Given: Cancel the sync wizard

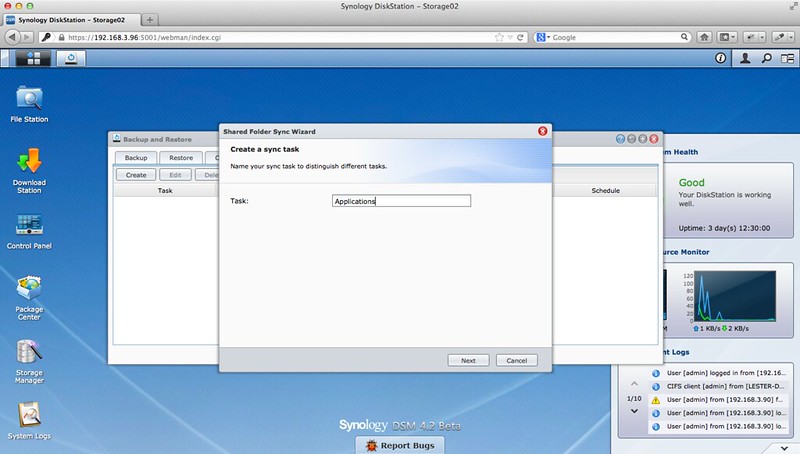Looking at the screenshot, I should tap(517, 360).
